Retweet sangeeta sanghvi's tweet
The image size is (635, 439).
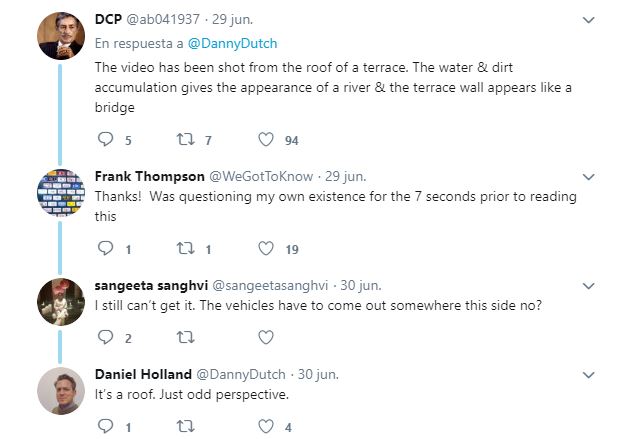[x=186, y=337]
